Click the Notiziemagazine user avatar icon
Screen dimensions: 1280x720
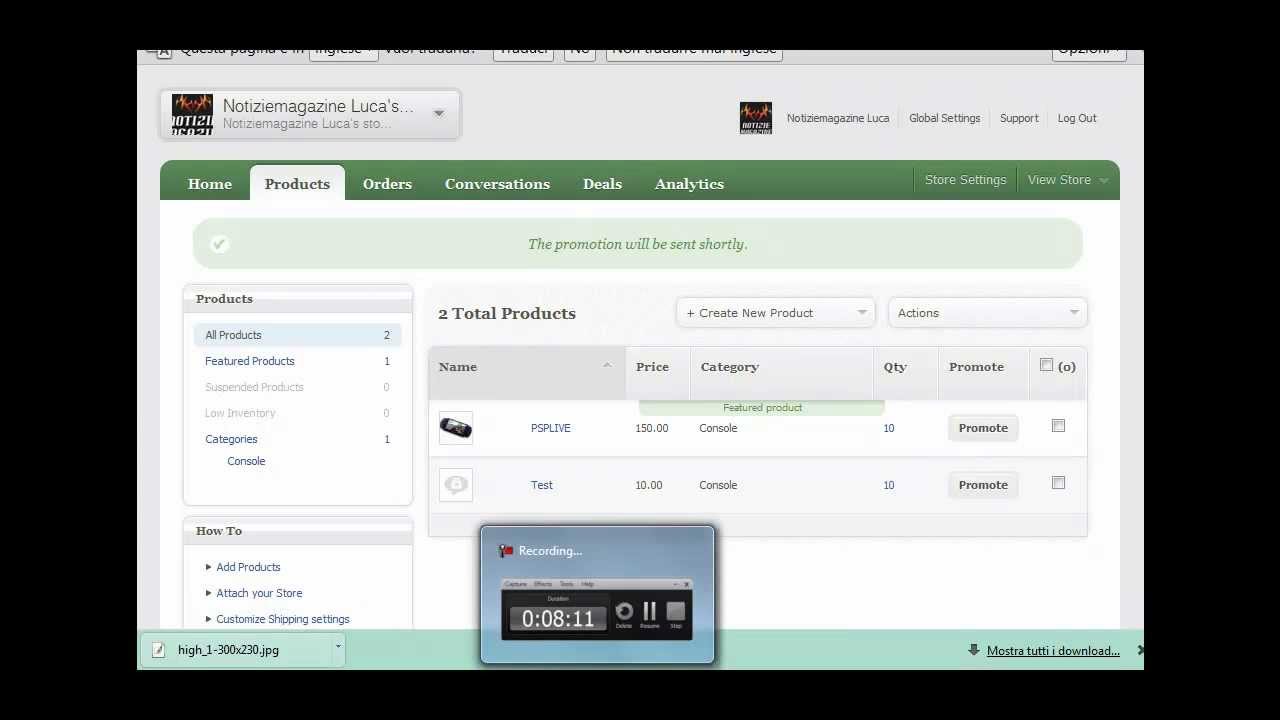click(756, 118)
